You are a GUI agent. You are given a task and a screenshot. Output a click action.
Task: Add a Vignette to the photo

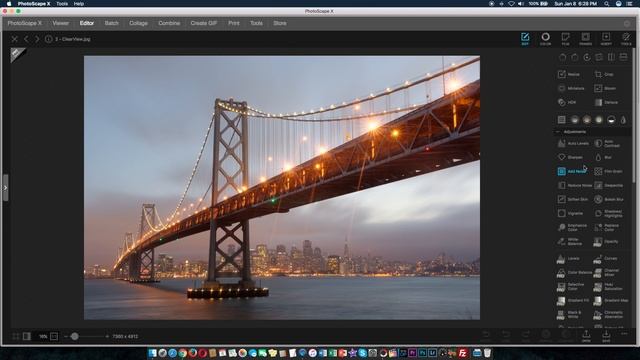(571, 213)
